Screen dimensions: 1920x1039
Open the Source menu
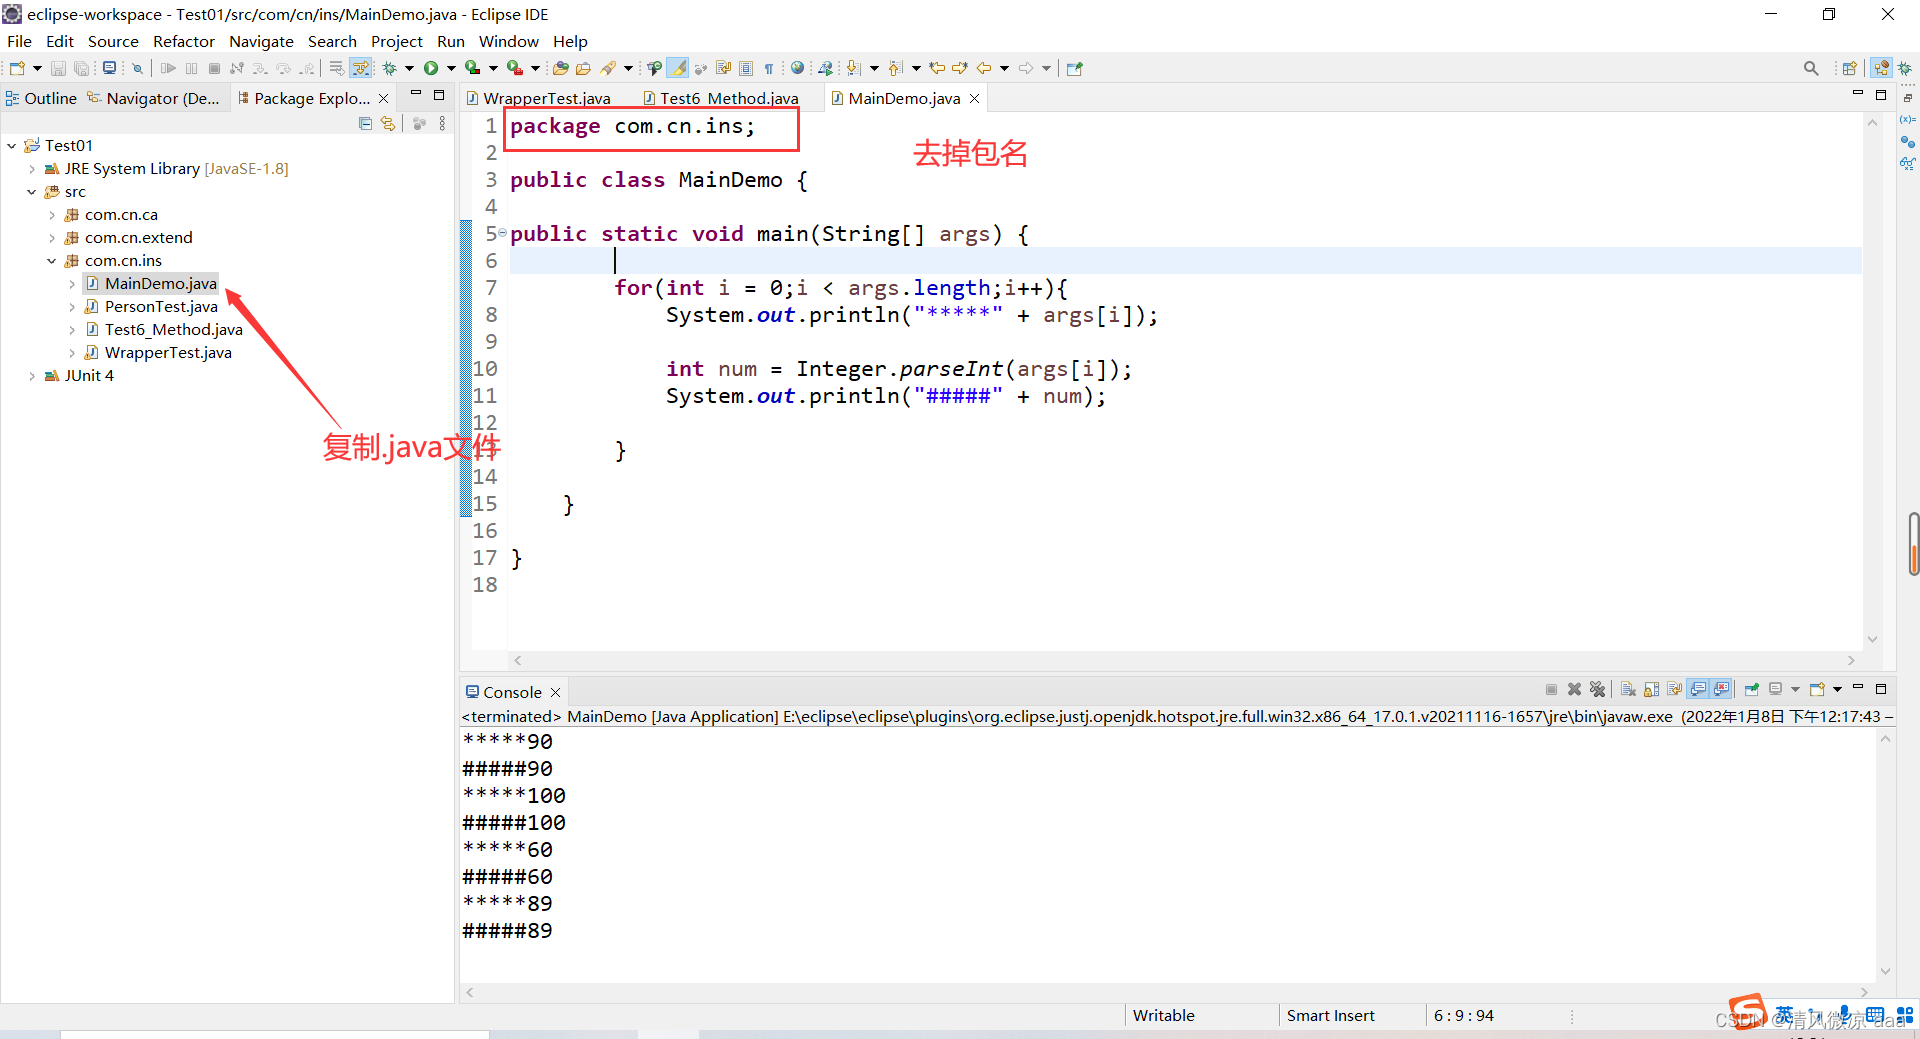[113, 41]
